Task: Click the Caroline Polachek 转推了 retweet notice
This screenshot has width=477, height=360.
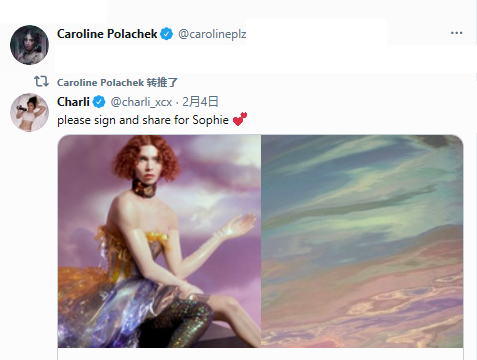Action: click(x=117, y=82)
